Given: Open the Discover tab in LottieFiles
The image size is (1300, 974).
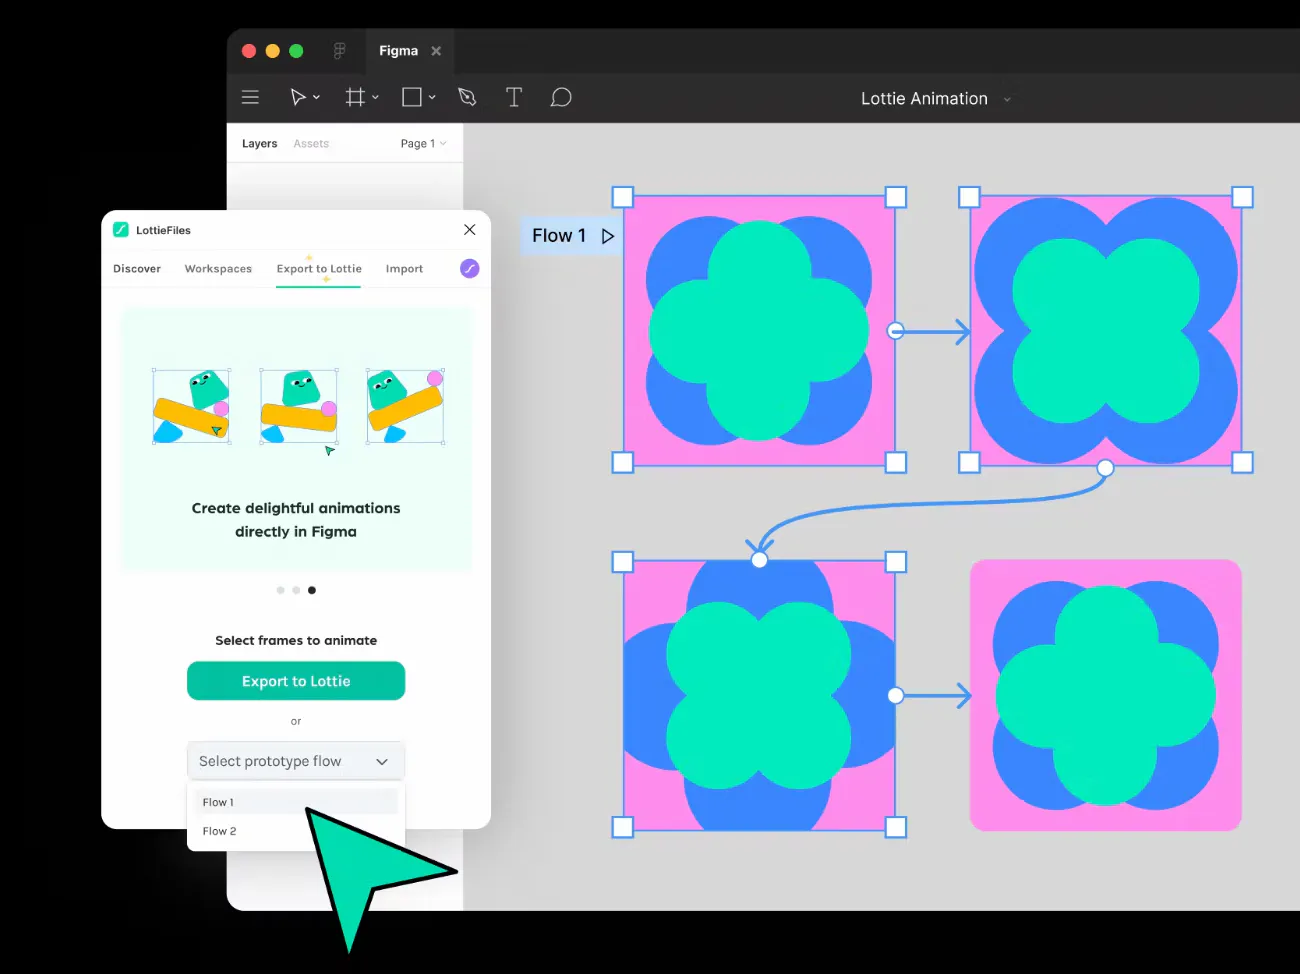Looking at the screenshot, I should click(137, 269).
